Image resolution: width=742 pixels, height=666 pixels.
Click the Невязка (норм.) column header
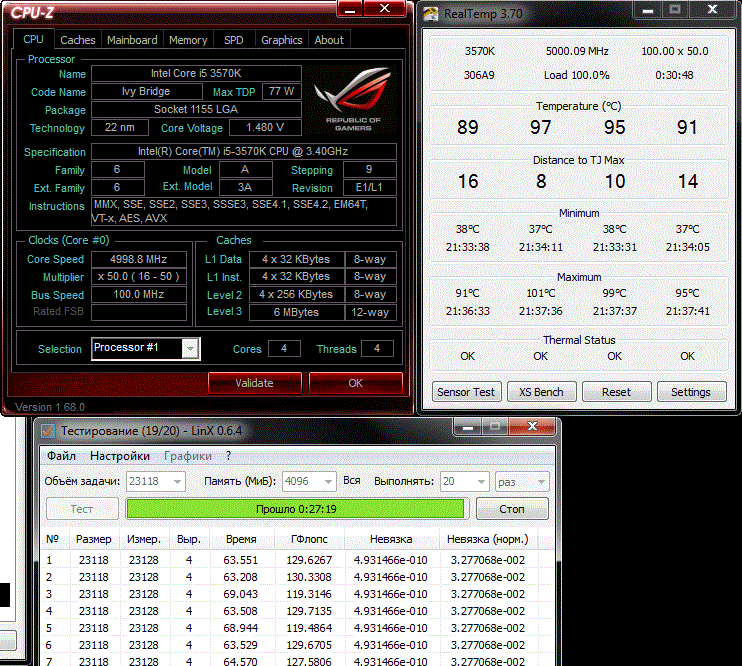(487, 539)
